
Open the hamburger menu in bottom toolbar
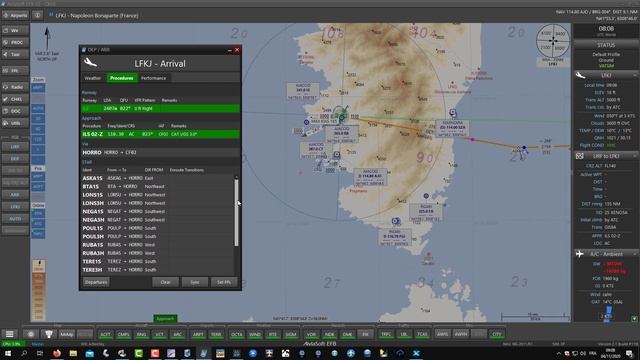(9, 334)
